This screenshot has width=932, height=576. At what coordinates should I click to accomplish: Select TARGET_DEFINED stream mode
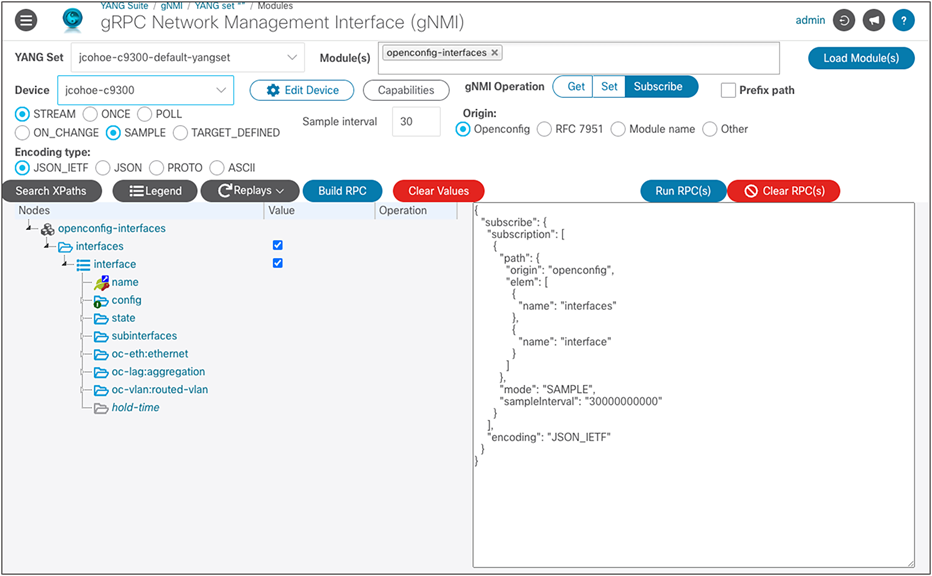tap(180, 133)
